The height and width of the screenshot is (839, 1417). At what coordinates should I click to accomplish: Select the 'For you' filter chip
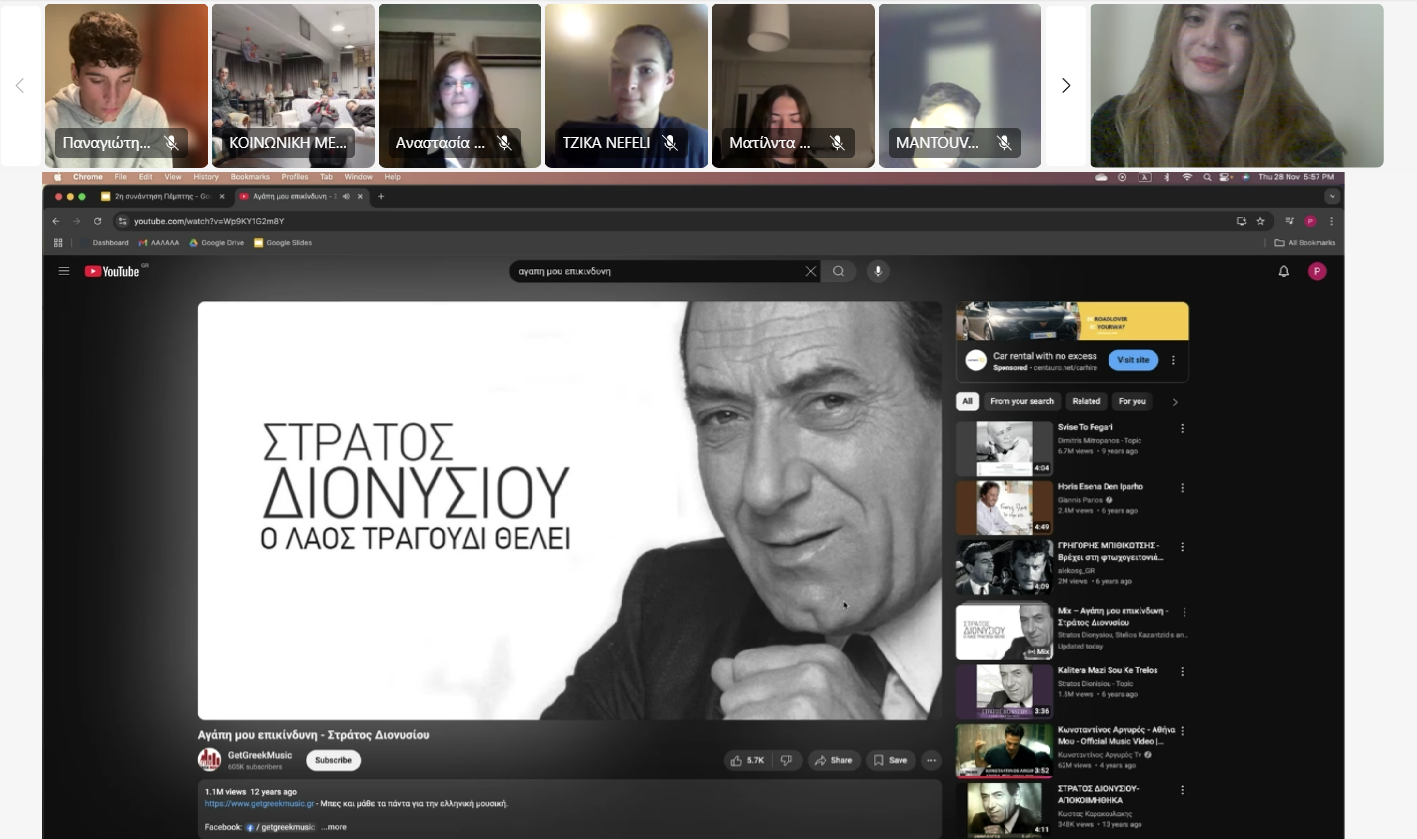click(1132, 401)
